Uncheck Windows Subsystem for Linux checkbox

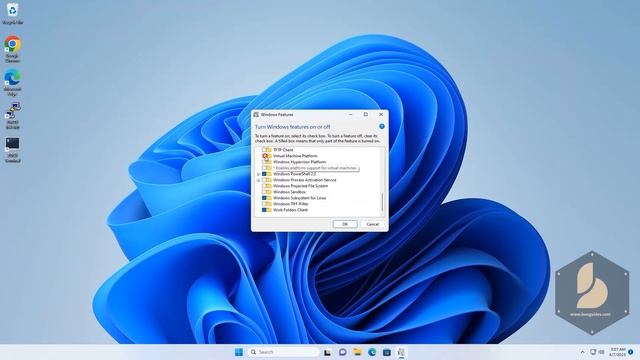[x=264, y=198]
